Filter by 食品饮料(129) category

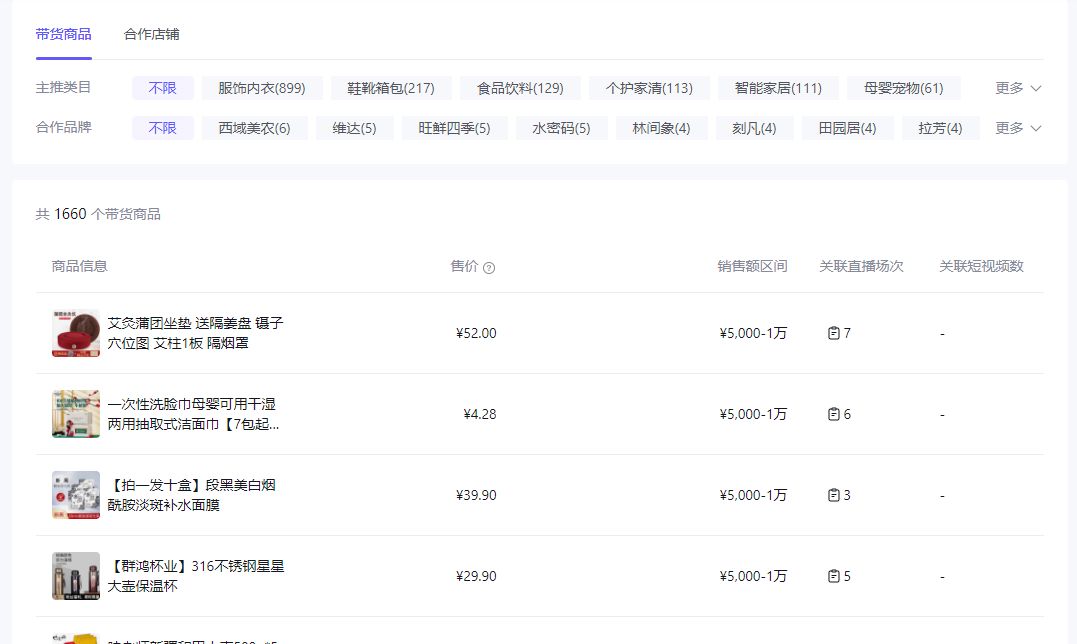[x=520, y=88]
